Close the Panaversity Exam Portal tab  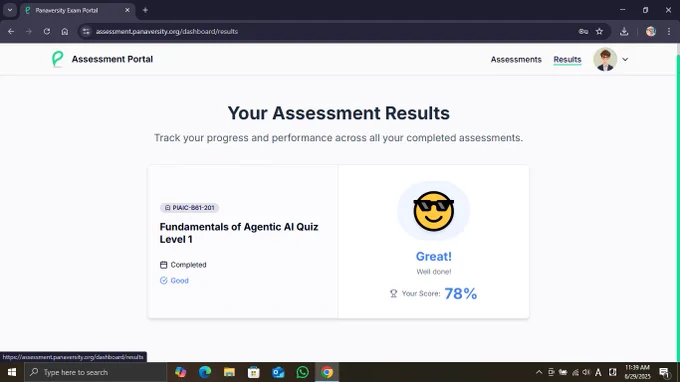127,10
